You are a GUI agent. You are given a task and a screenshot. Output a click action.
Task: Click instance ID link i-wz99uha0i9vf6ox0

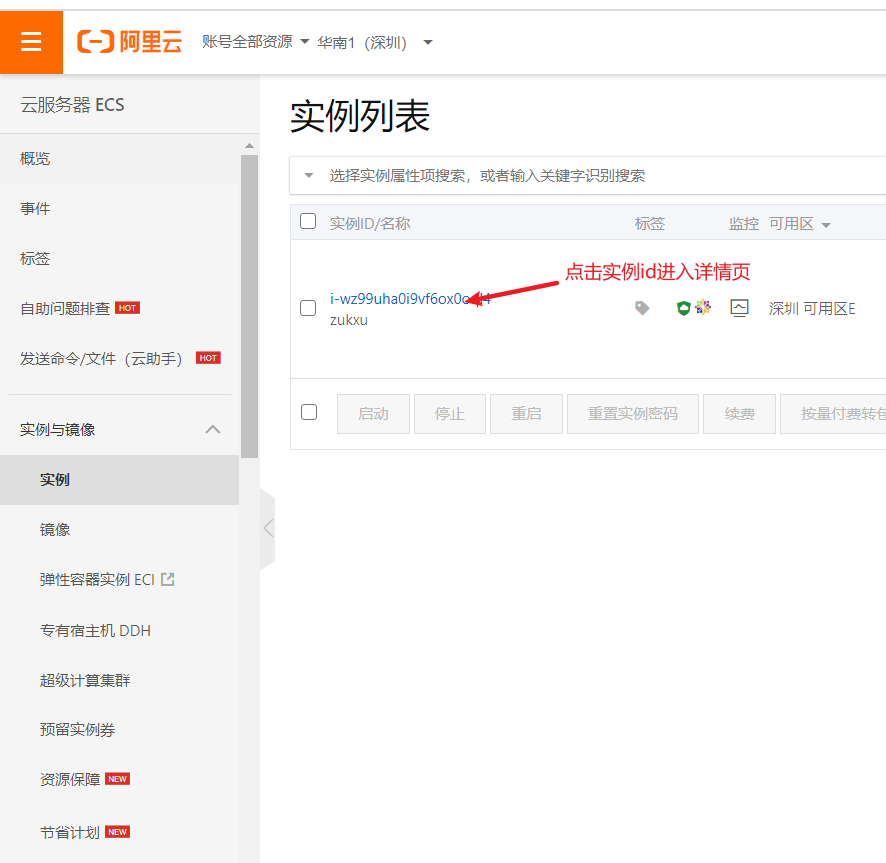(x=410, y=298)
